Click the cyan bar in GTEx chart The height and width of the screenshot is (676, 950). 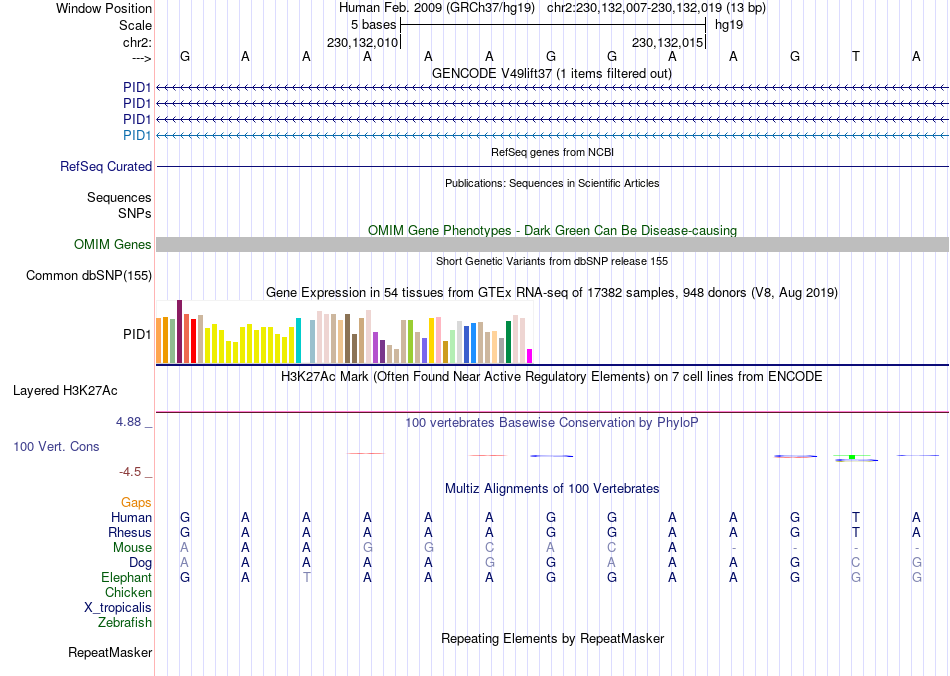(298, 340)
